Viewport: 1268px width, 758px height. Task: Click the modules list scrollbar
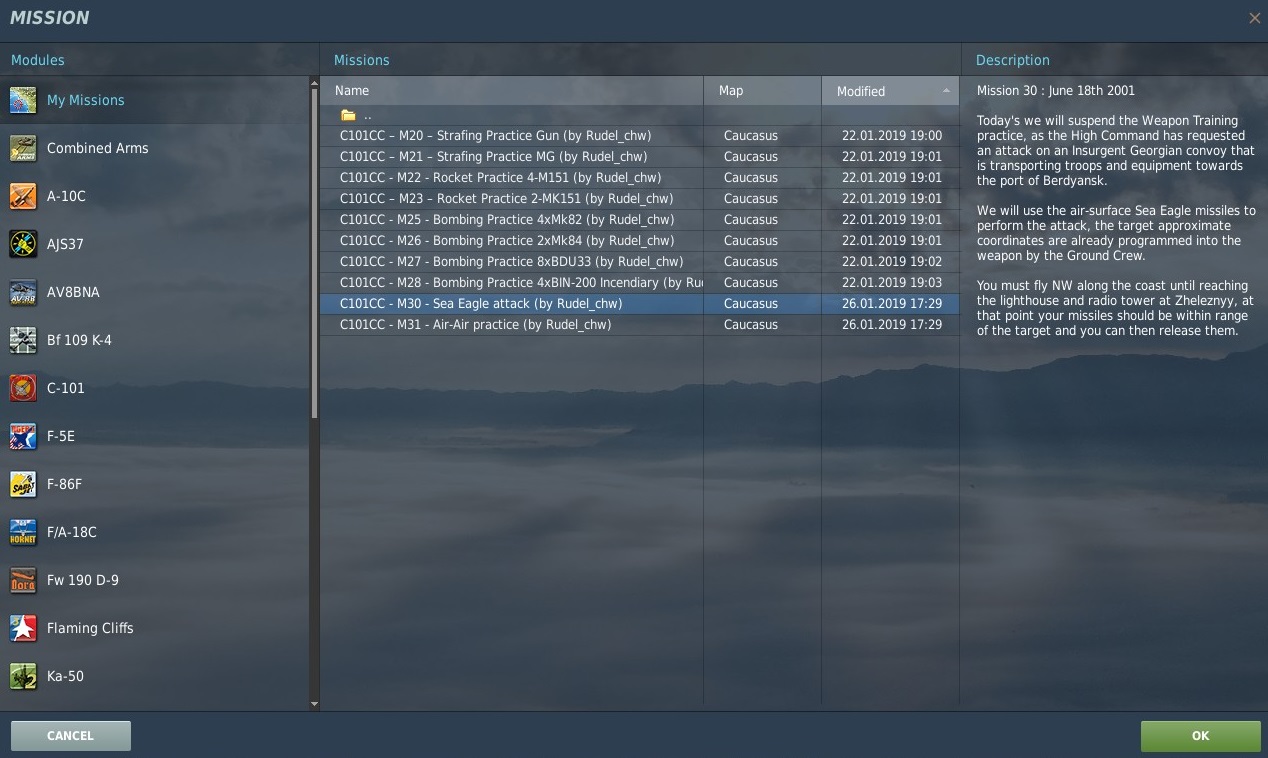pos(314,250)
